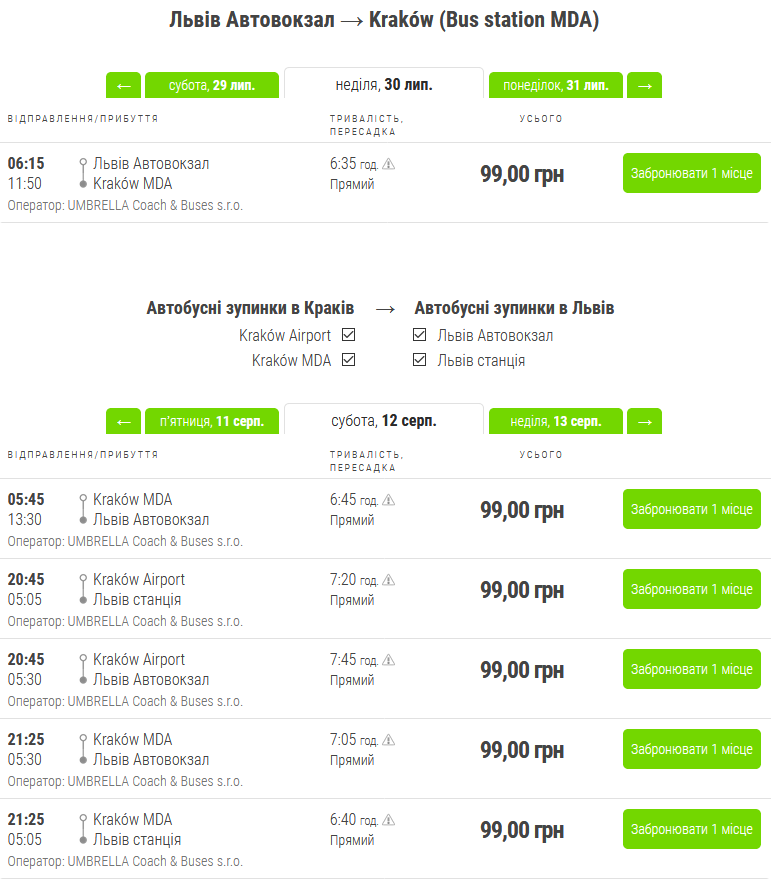Screen dimensions: 779x883
Task: Click warning icon beside 6:45 год. duration
Action: coord(389,500)
